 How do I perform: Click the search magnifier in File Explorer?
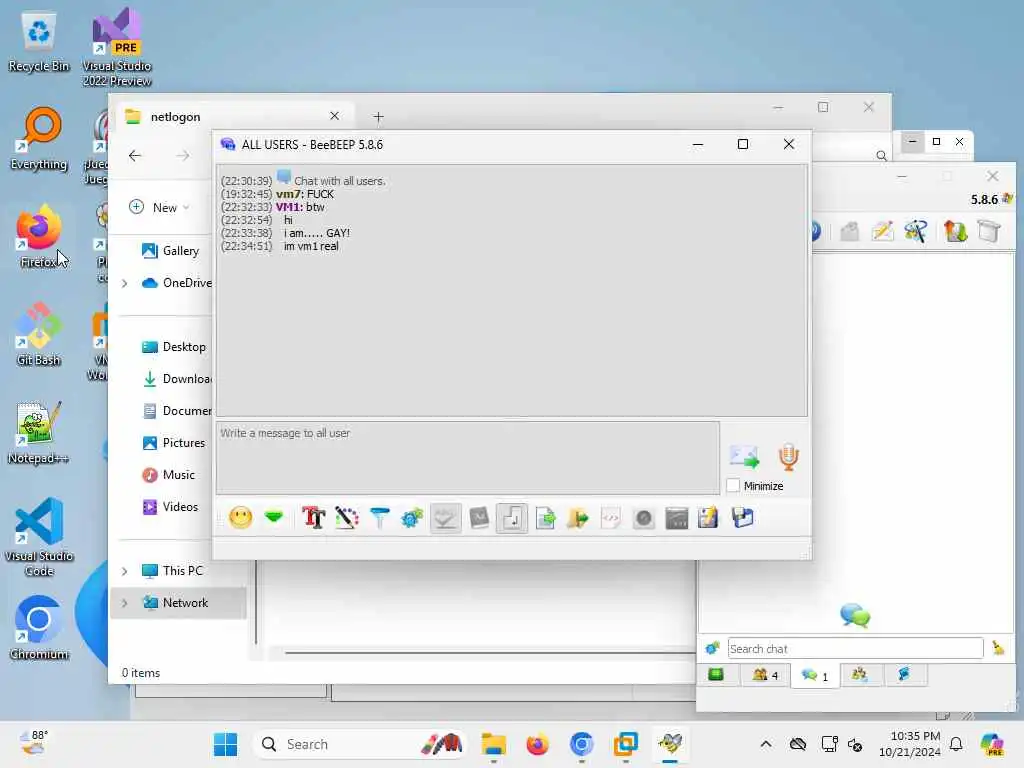coord(881,155)
